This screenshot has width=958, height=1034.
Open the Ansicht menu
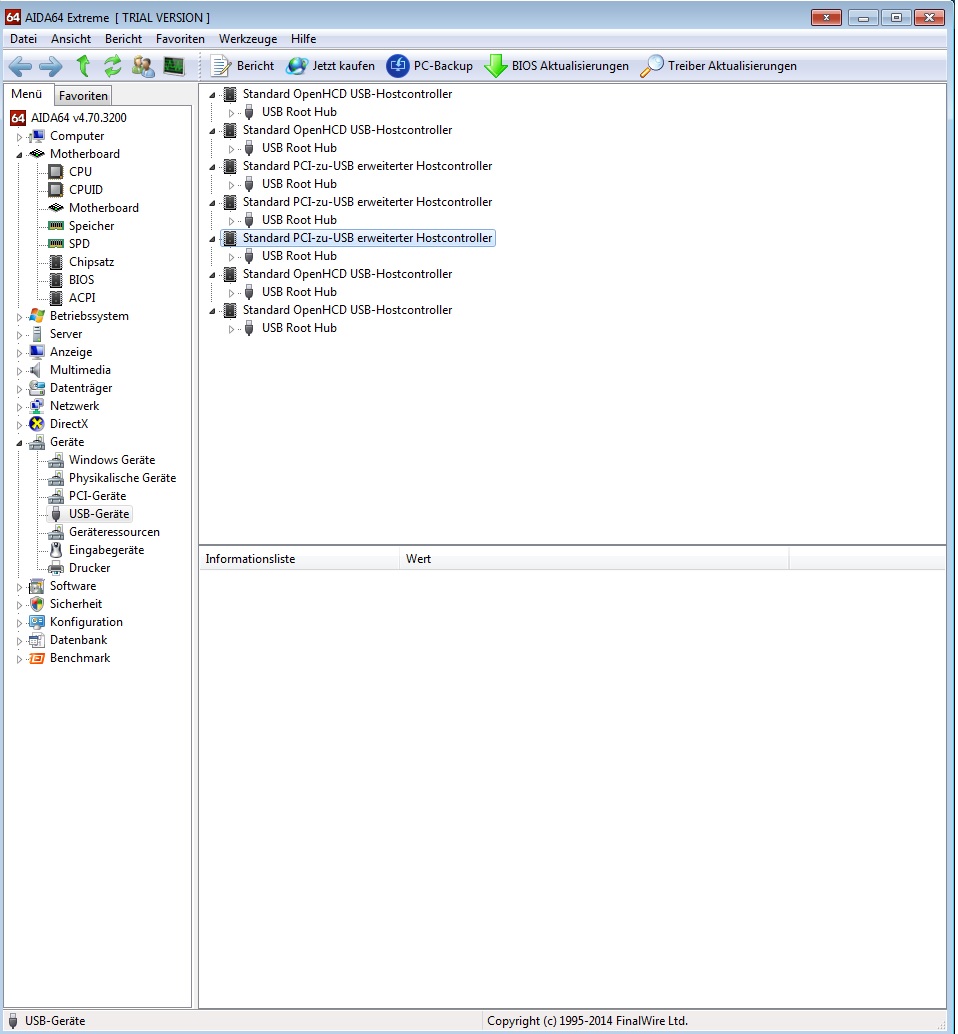pyautogui.click(x=71, y=39)
